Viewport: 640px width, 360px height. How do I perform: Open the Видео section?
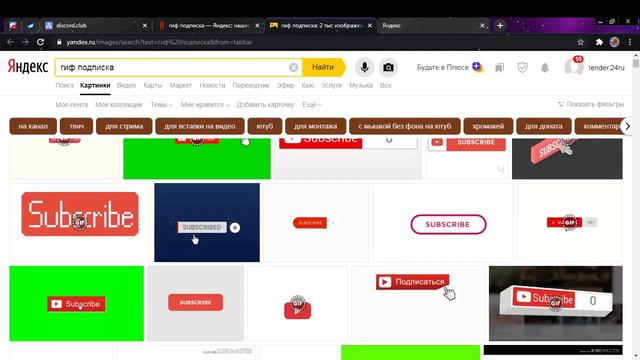tap(126, 85)
